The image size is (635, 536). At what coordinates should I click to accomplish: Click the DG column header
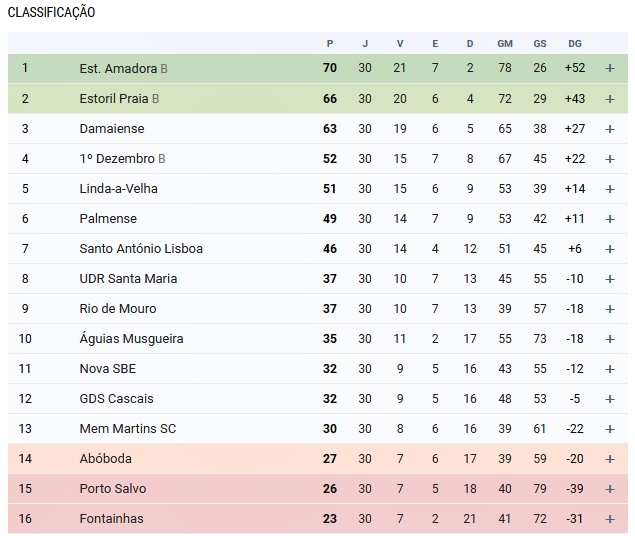point(574,43)
